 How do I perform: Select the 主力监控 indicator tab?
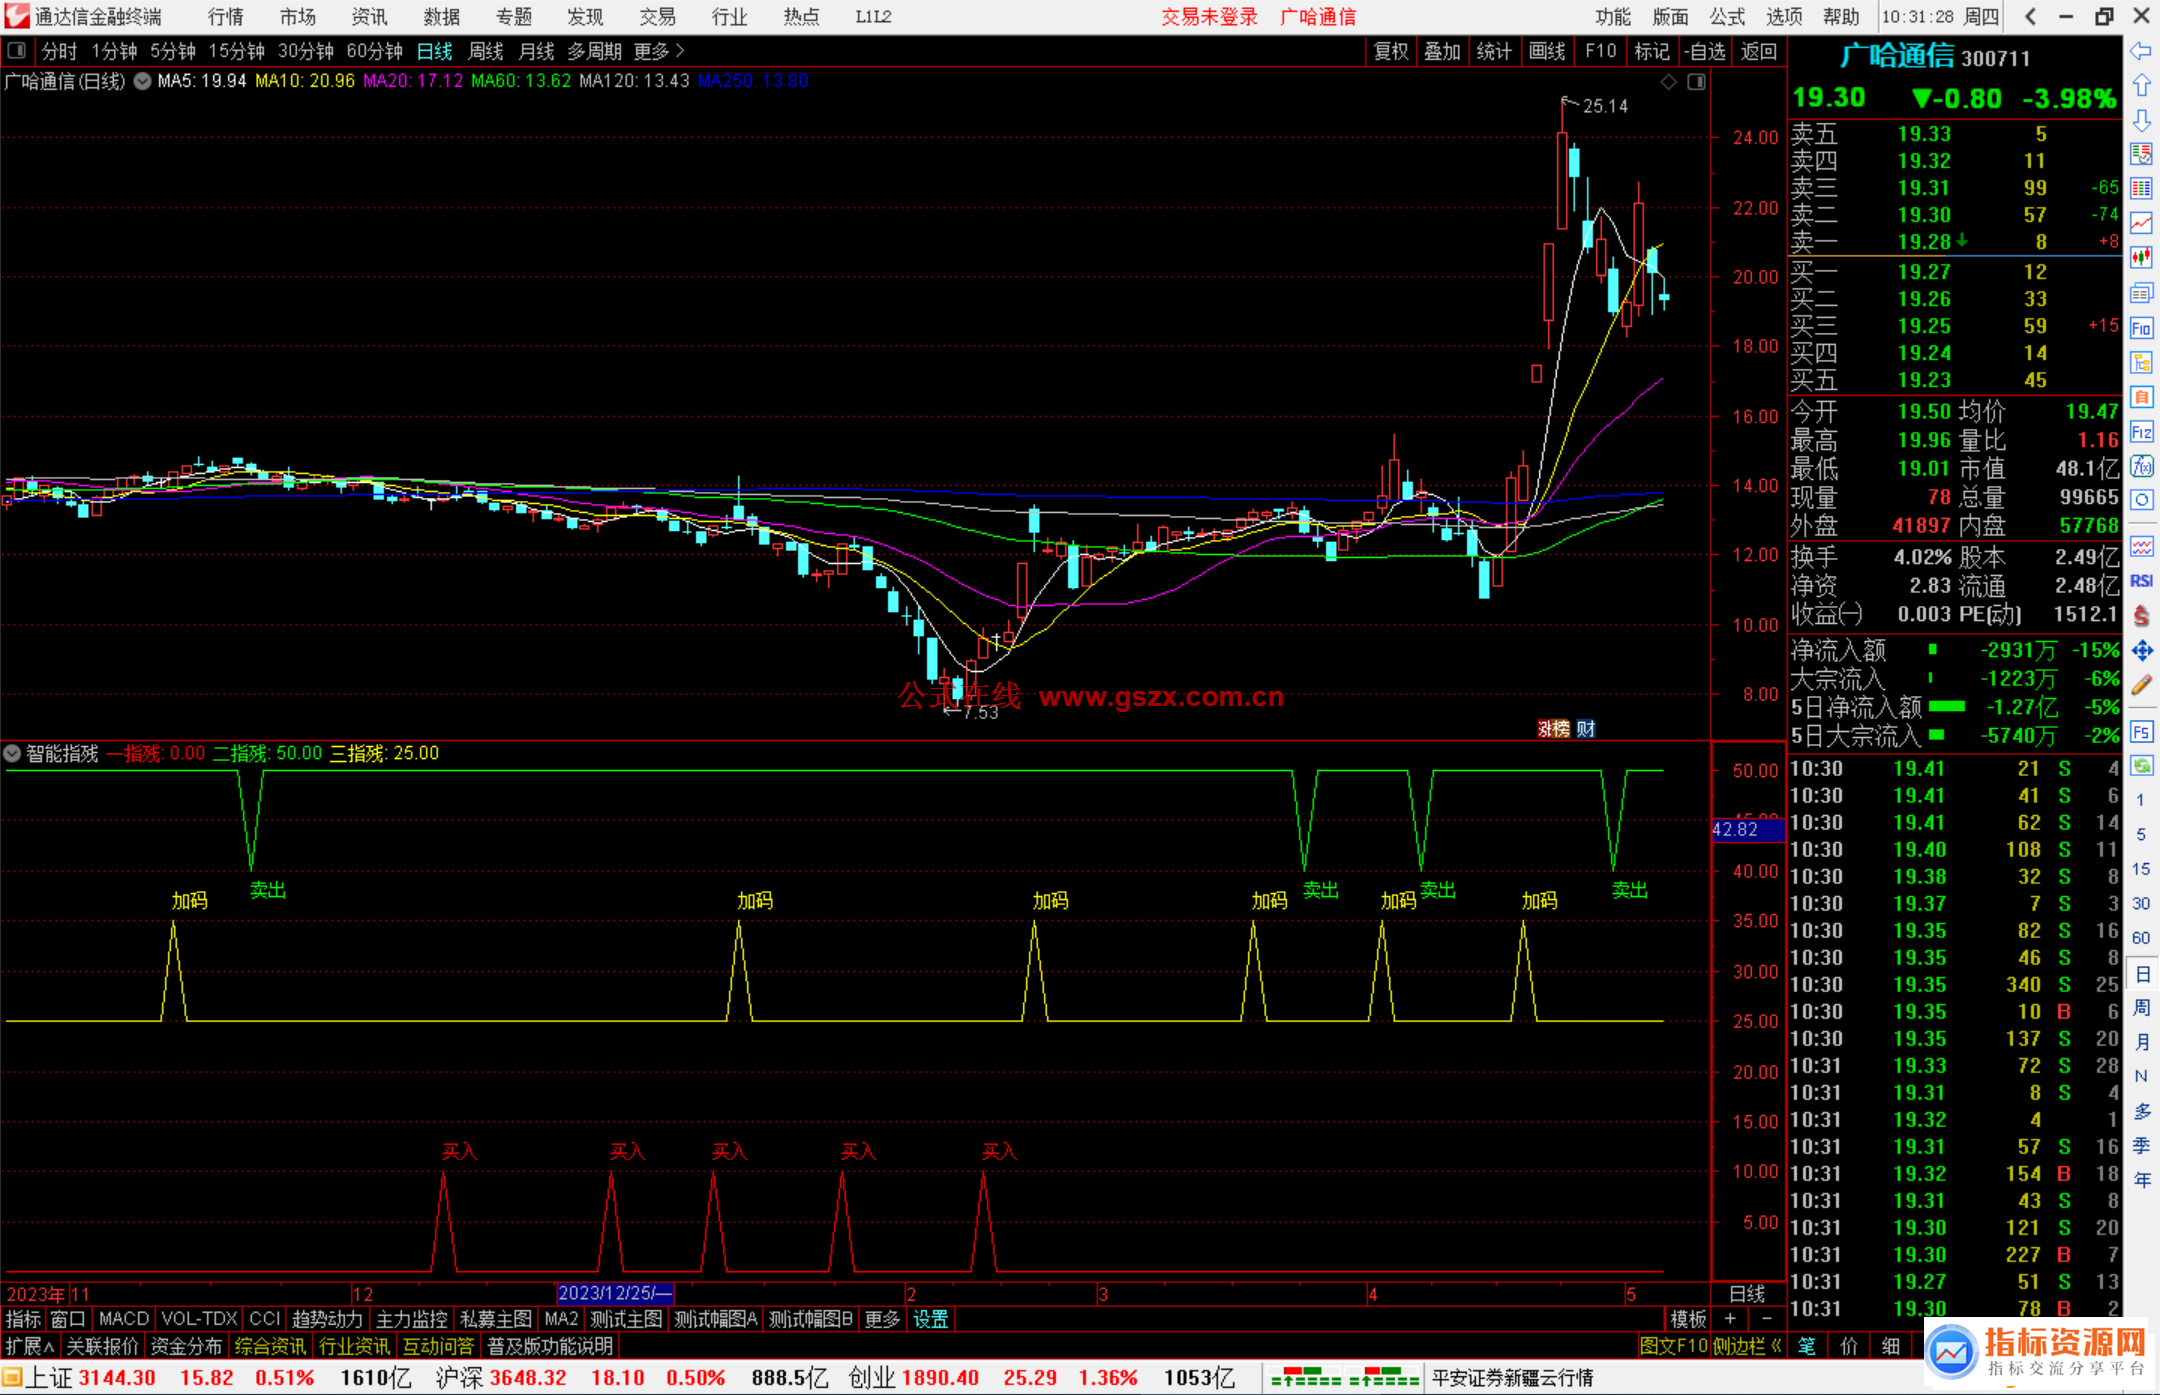point(411,1319)
